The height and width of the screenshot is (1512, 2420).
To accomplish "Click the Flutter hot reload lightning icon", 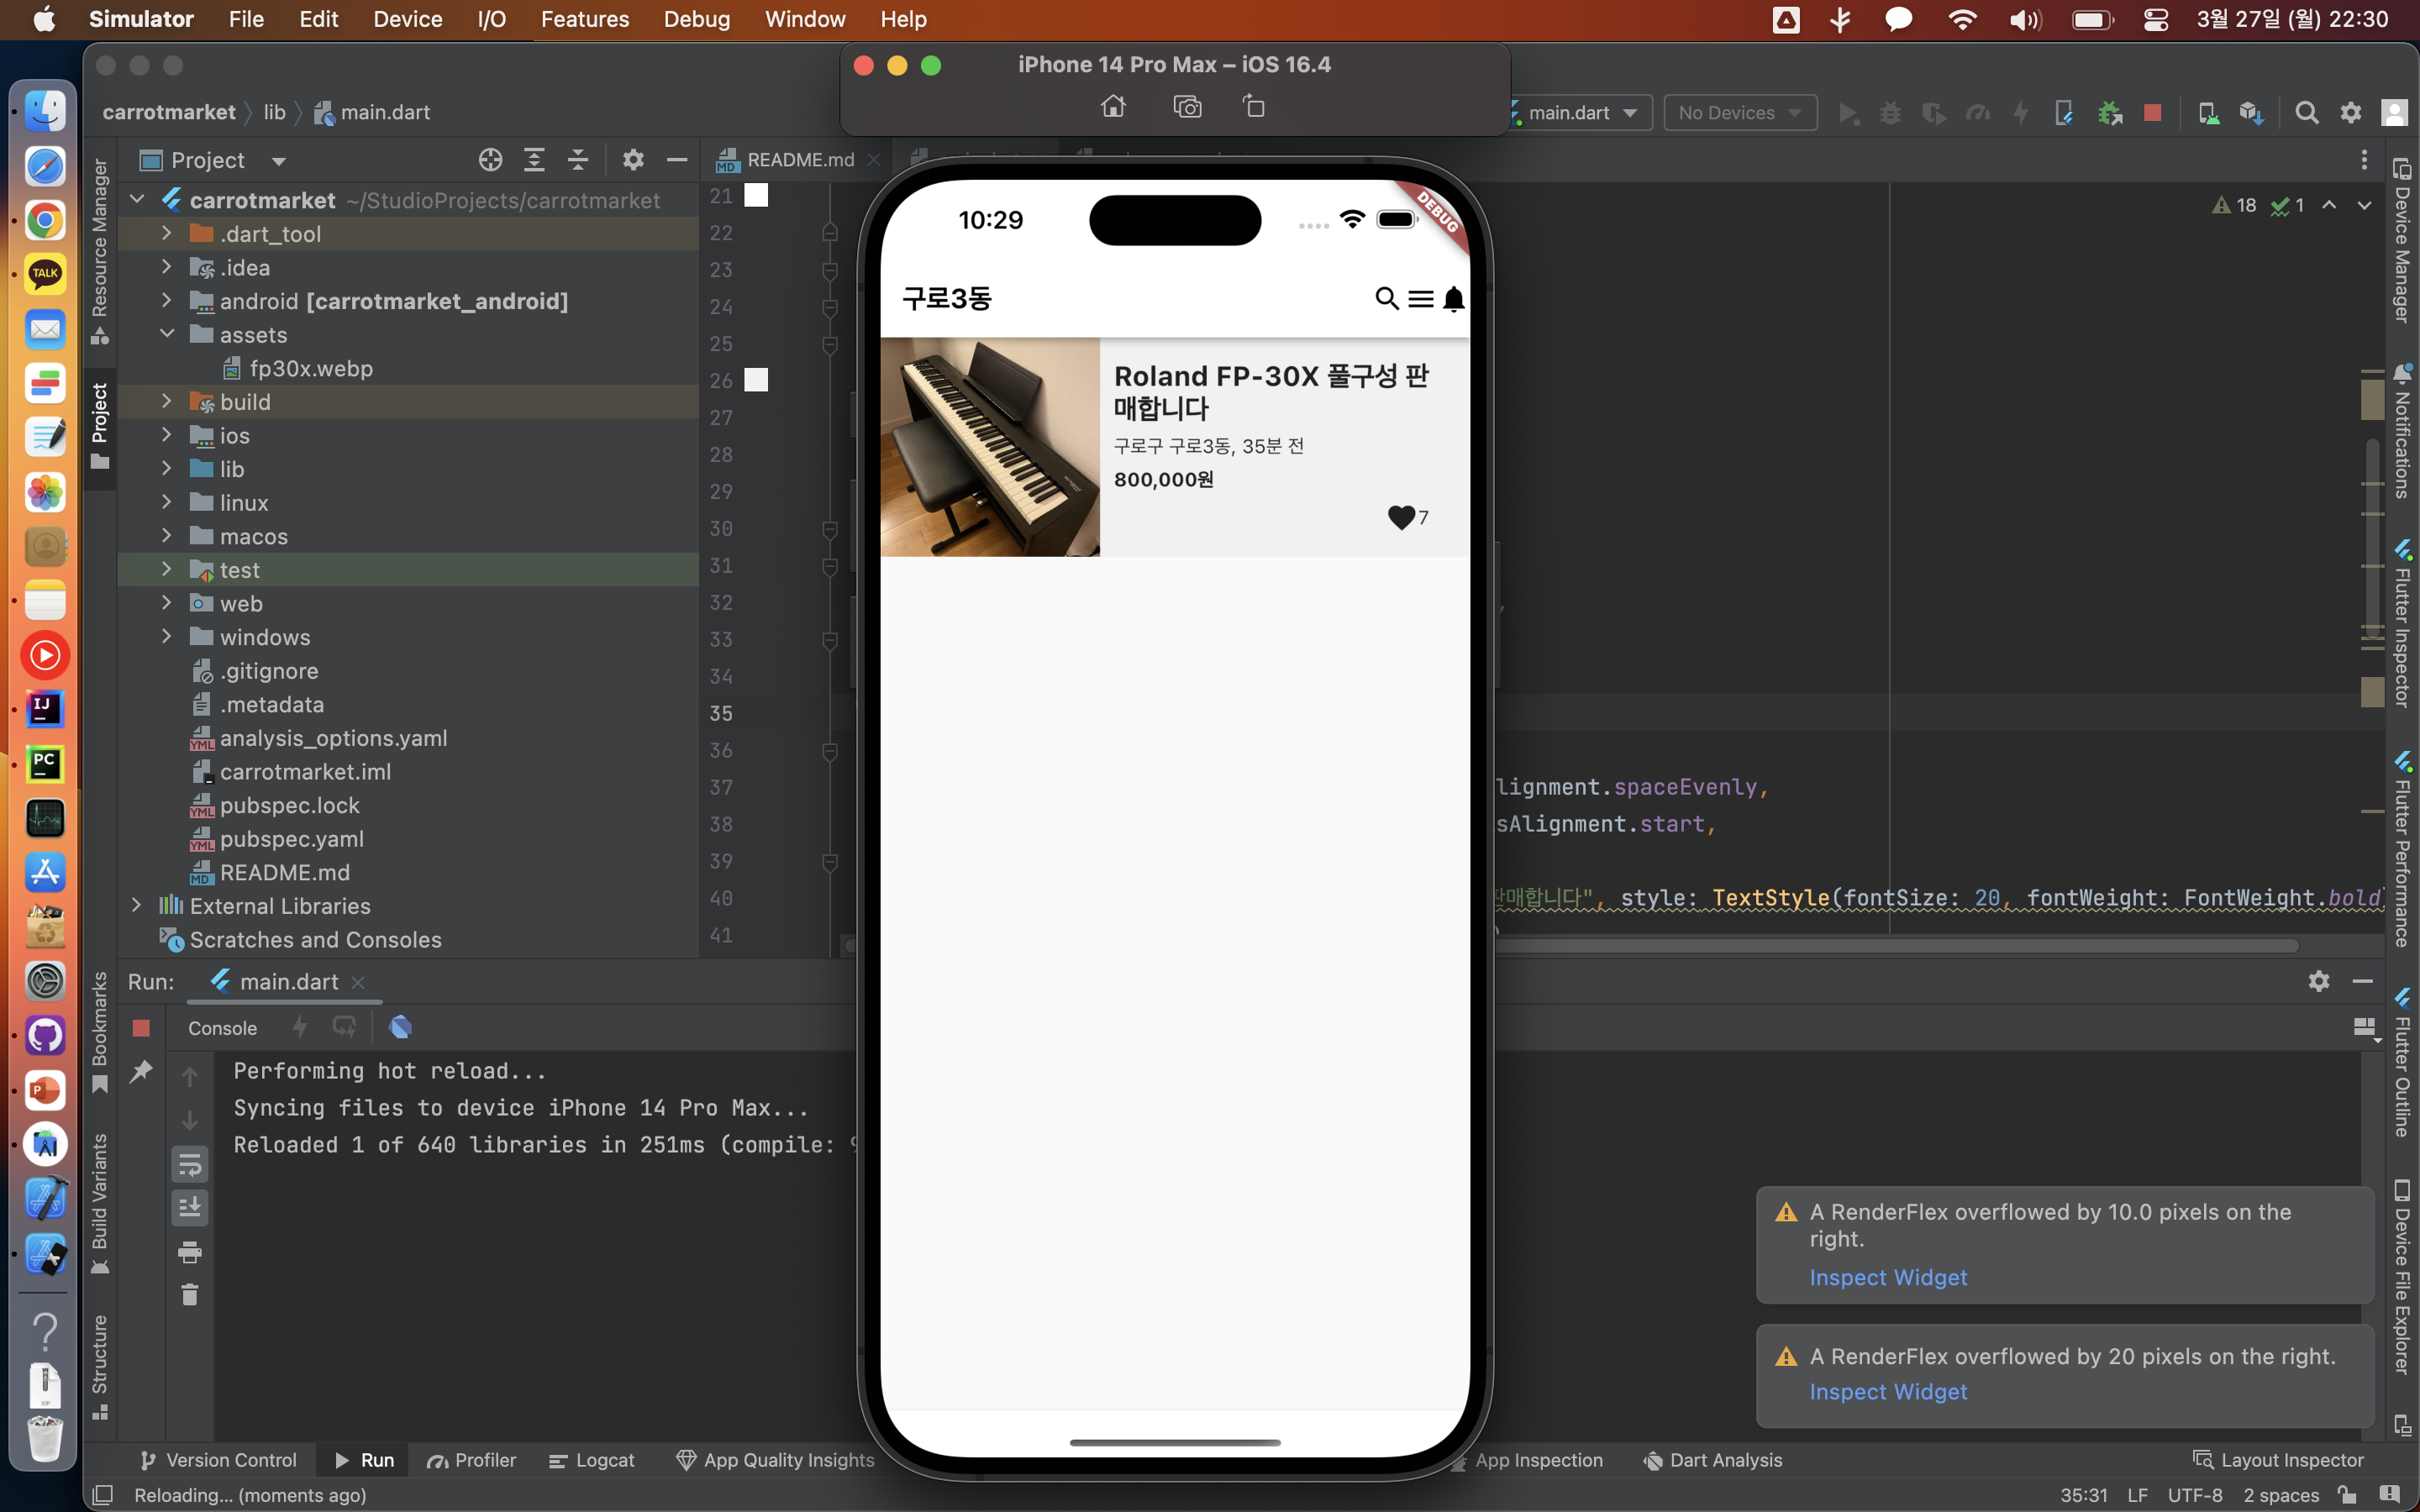I will pos(299,1027).
